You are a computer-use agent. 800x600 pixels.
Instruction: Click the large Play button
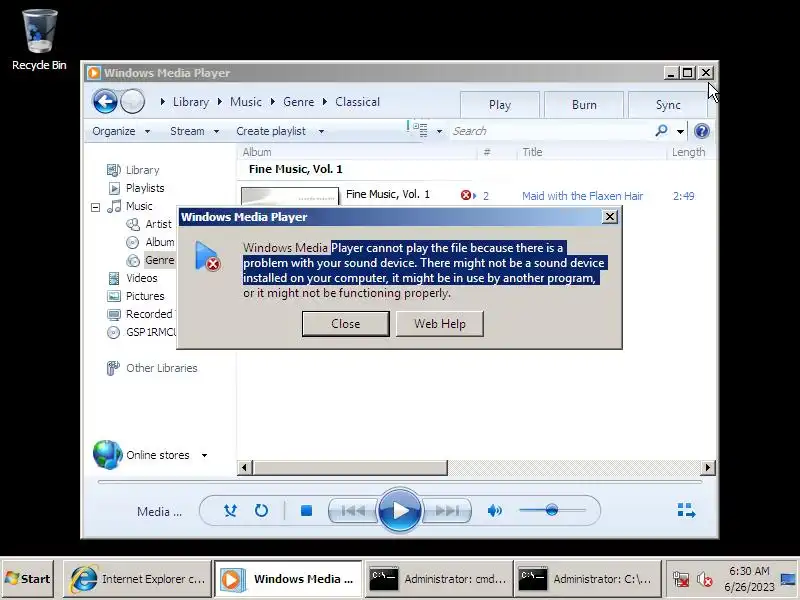400,510
